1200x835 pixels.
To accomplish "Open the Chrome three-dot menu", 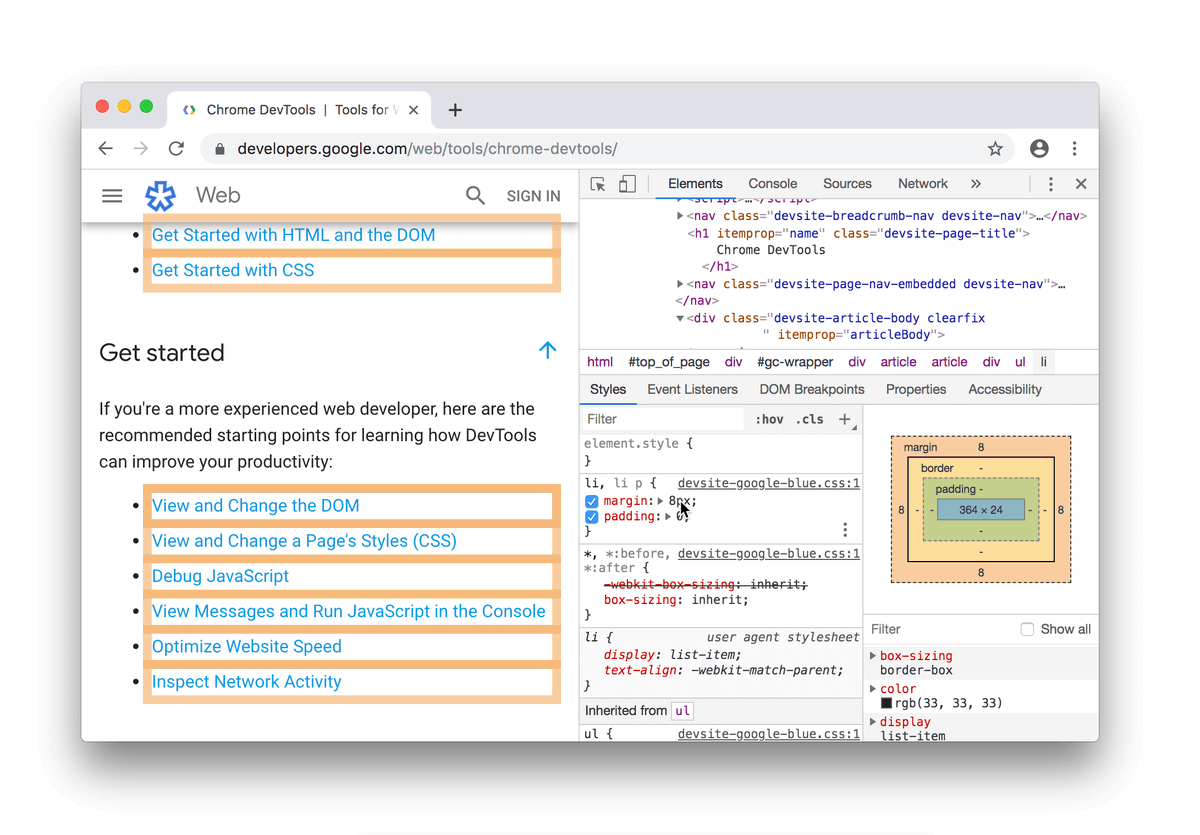I will pyautogui.click(x=1075, y=149).
